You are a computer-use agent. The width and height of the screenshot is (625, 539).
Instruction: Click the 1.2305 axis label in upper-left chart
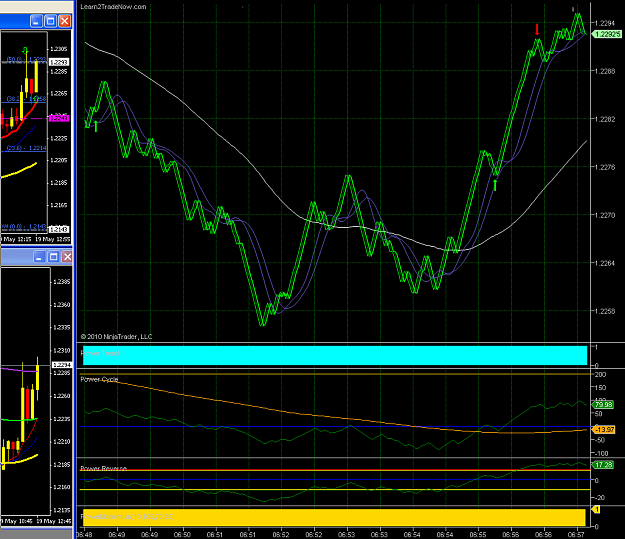59,49
